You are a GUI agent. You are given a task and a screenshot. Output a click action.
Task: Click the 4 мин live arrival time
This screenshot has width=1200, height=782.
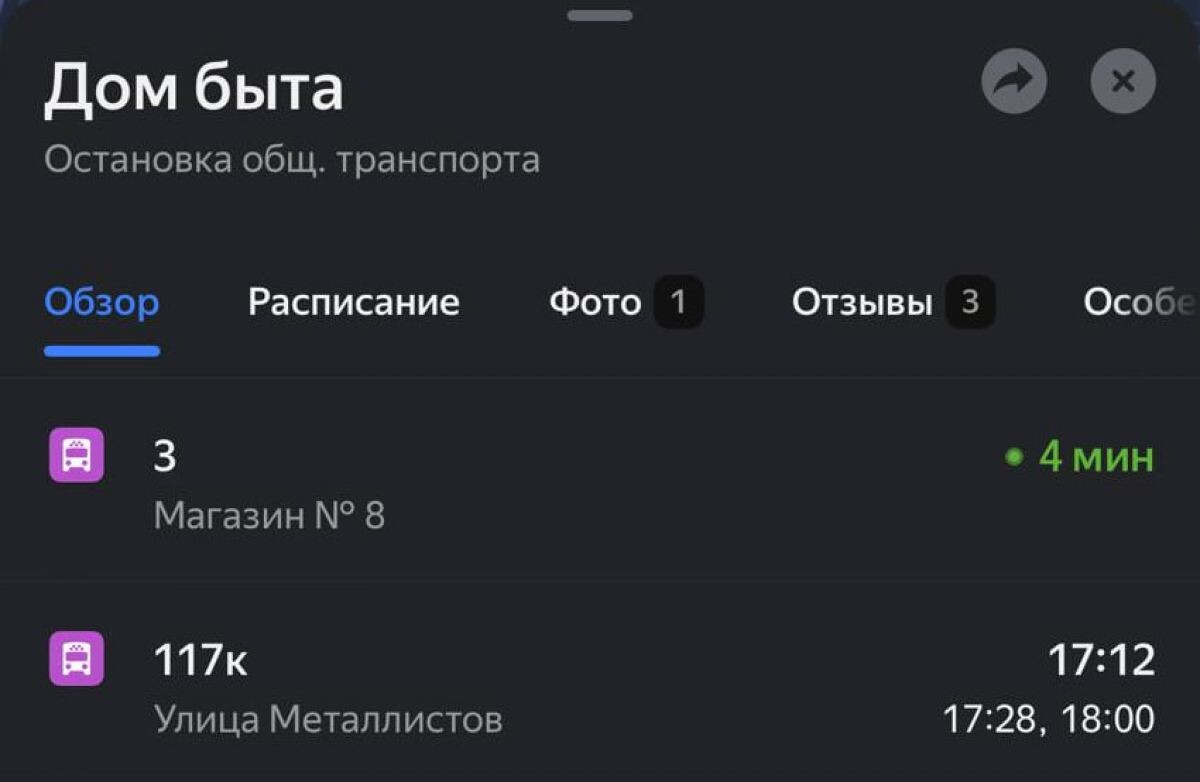coord(1093,456)
